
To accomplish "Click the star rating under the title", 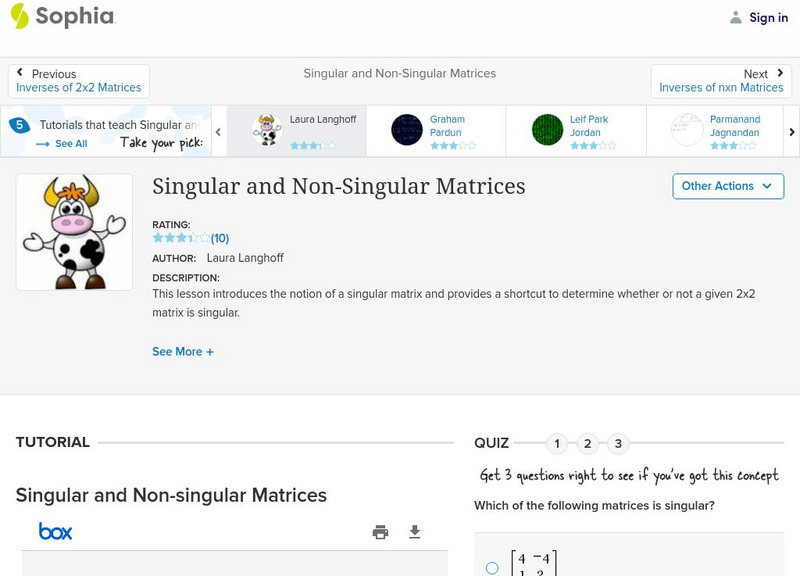I will click(x=181, y=239).
